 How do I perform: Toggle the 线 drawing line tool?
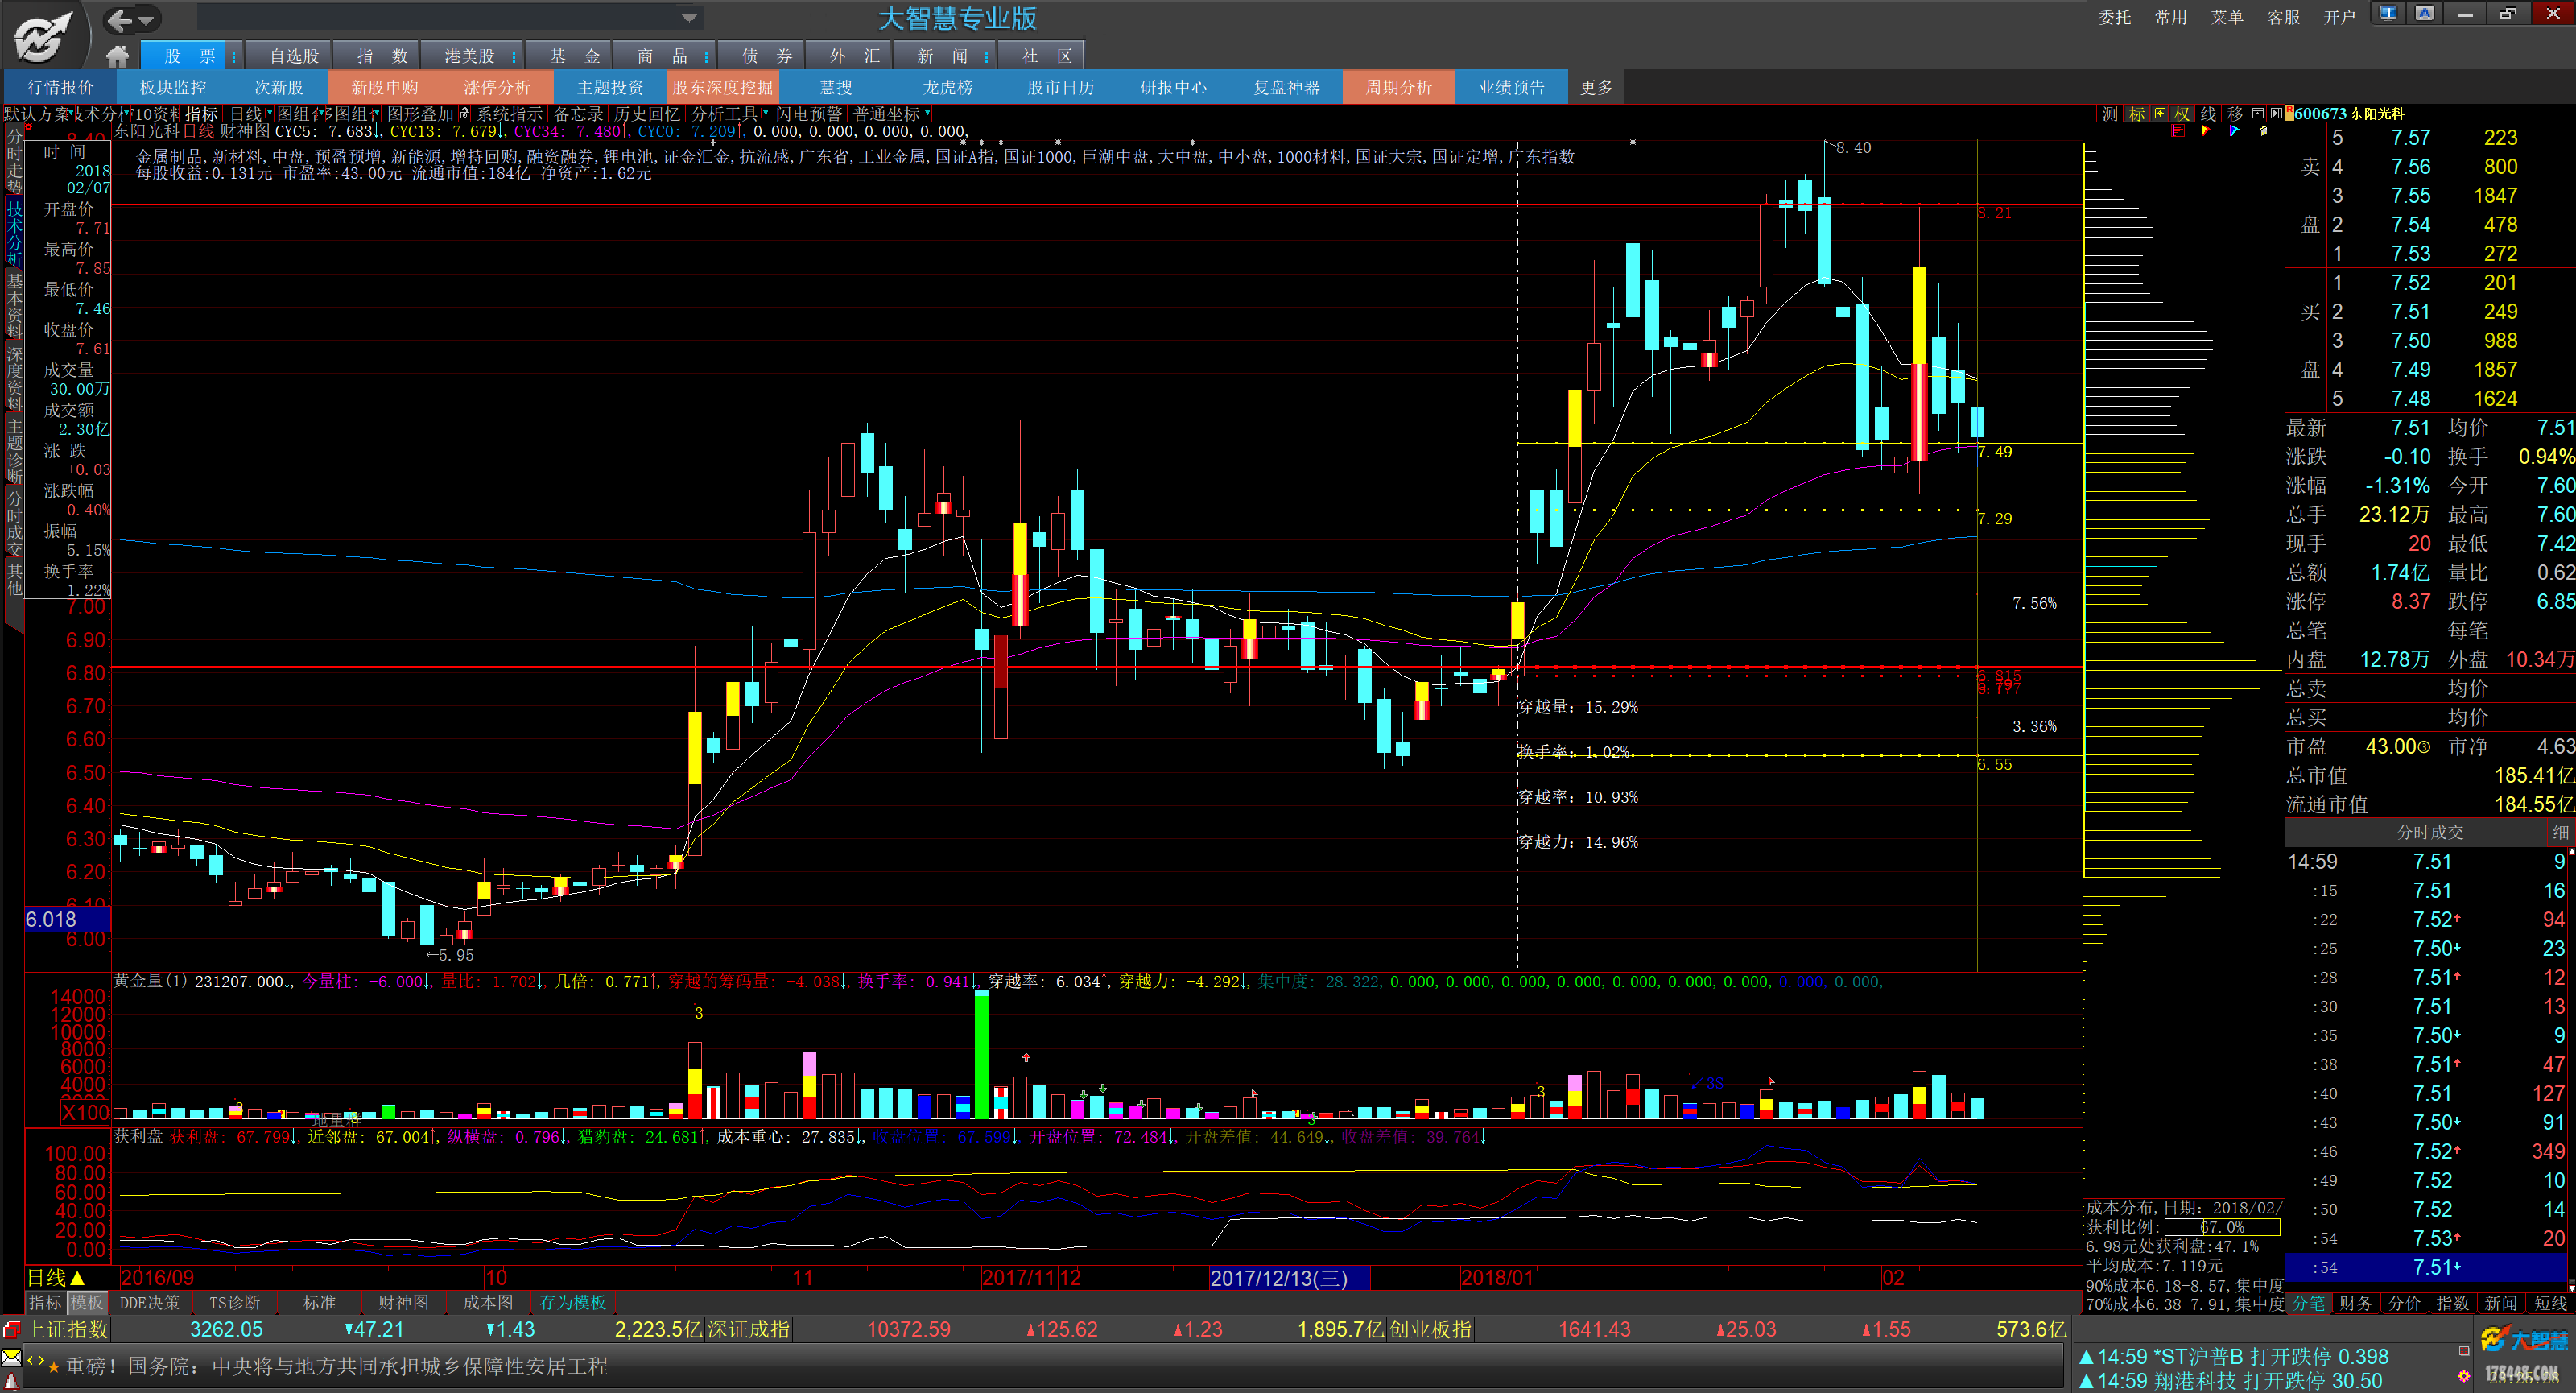[x=2208, y=114]
